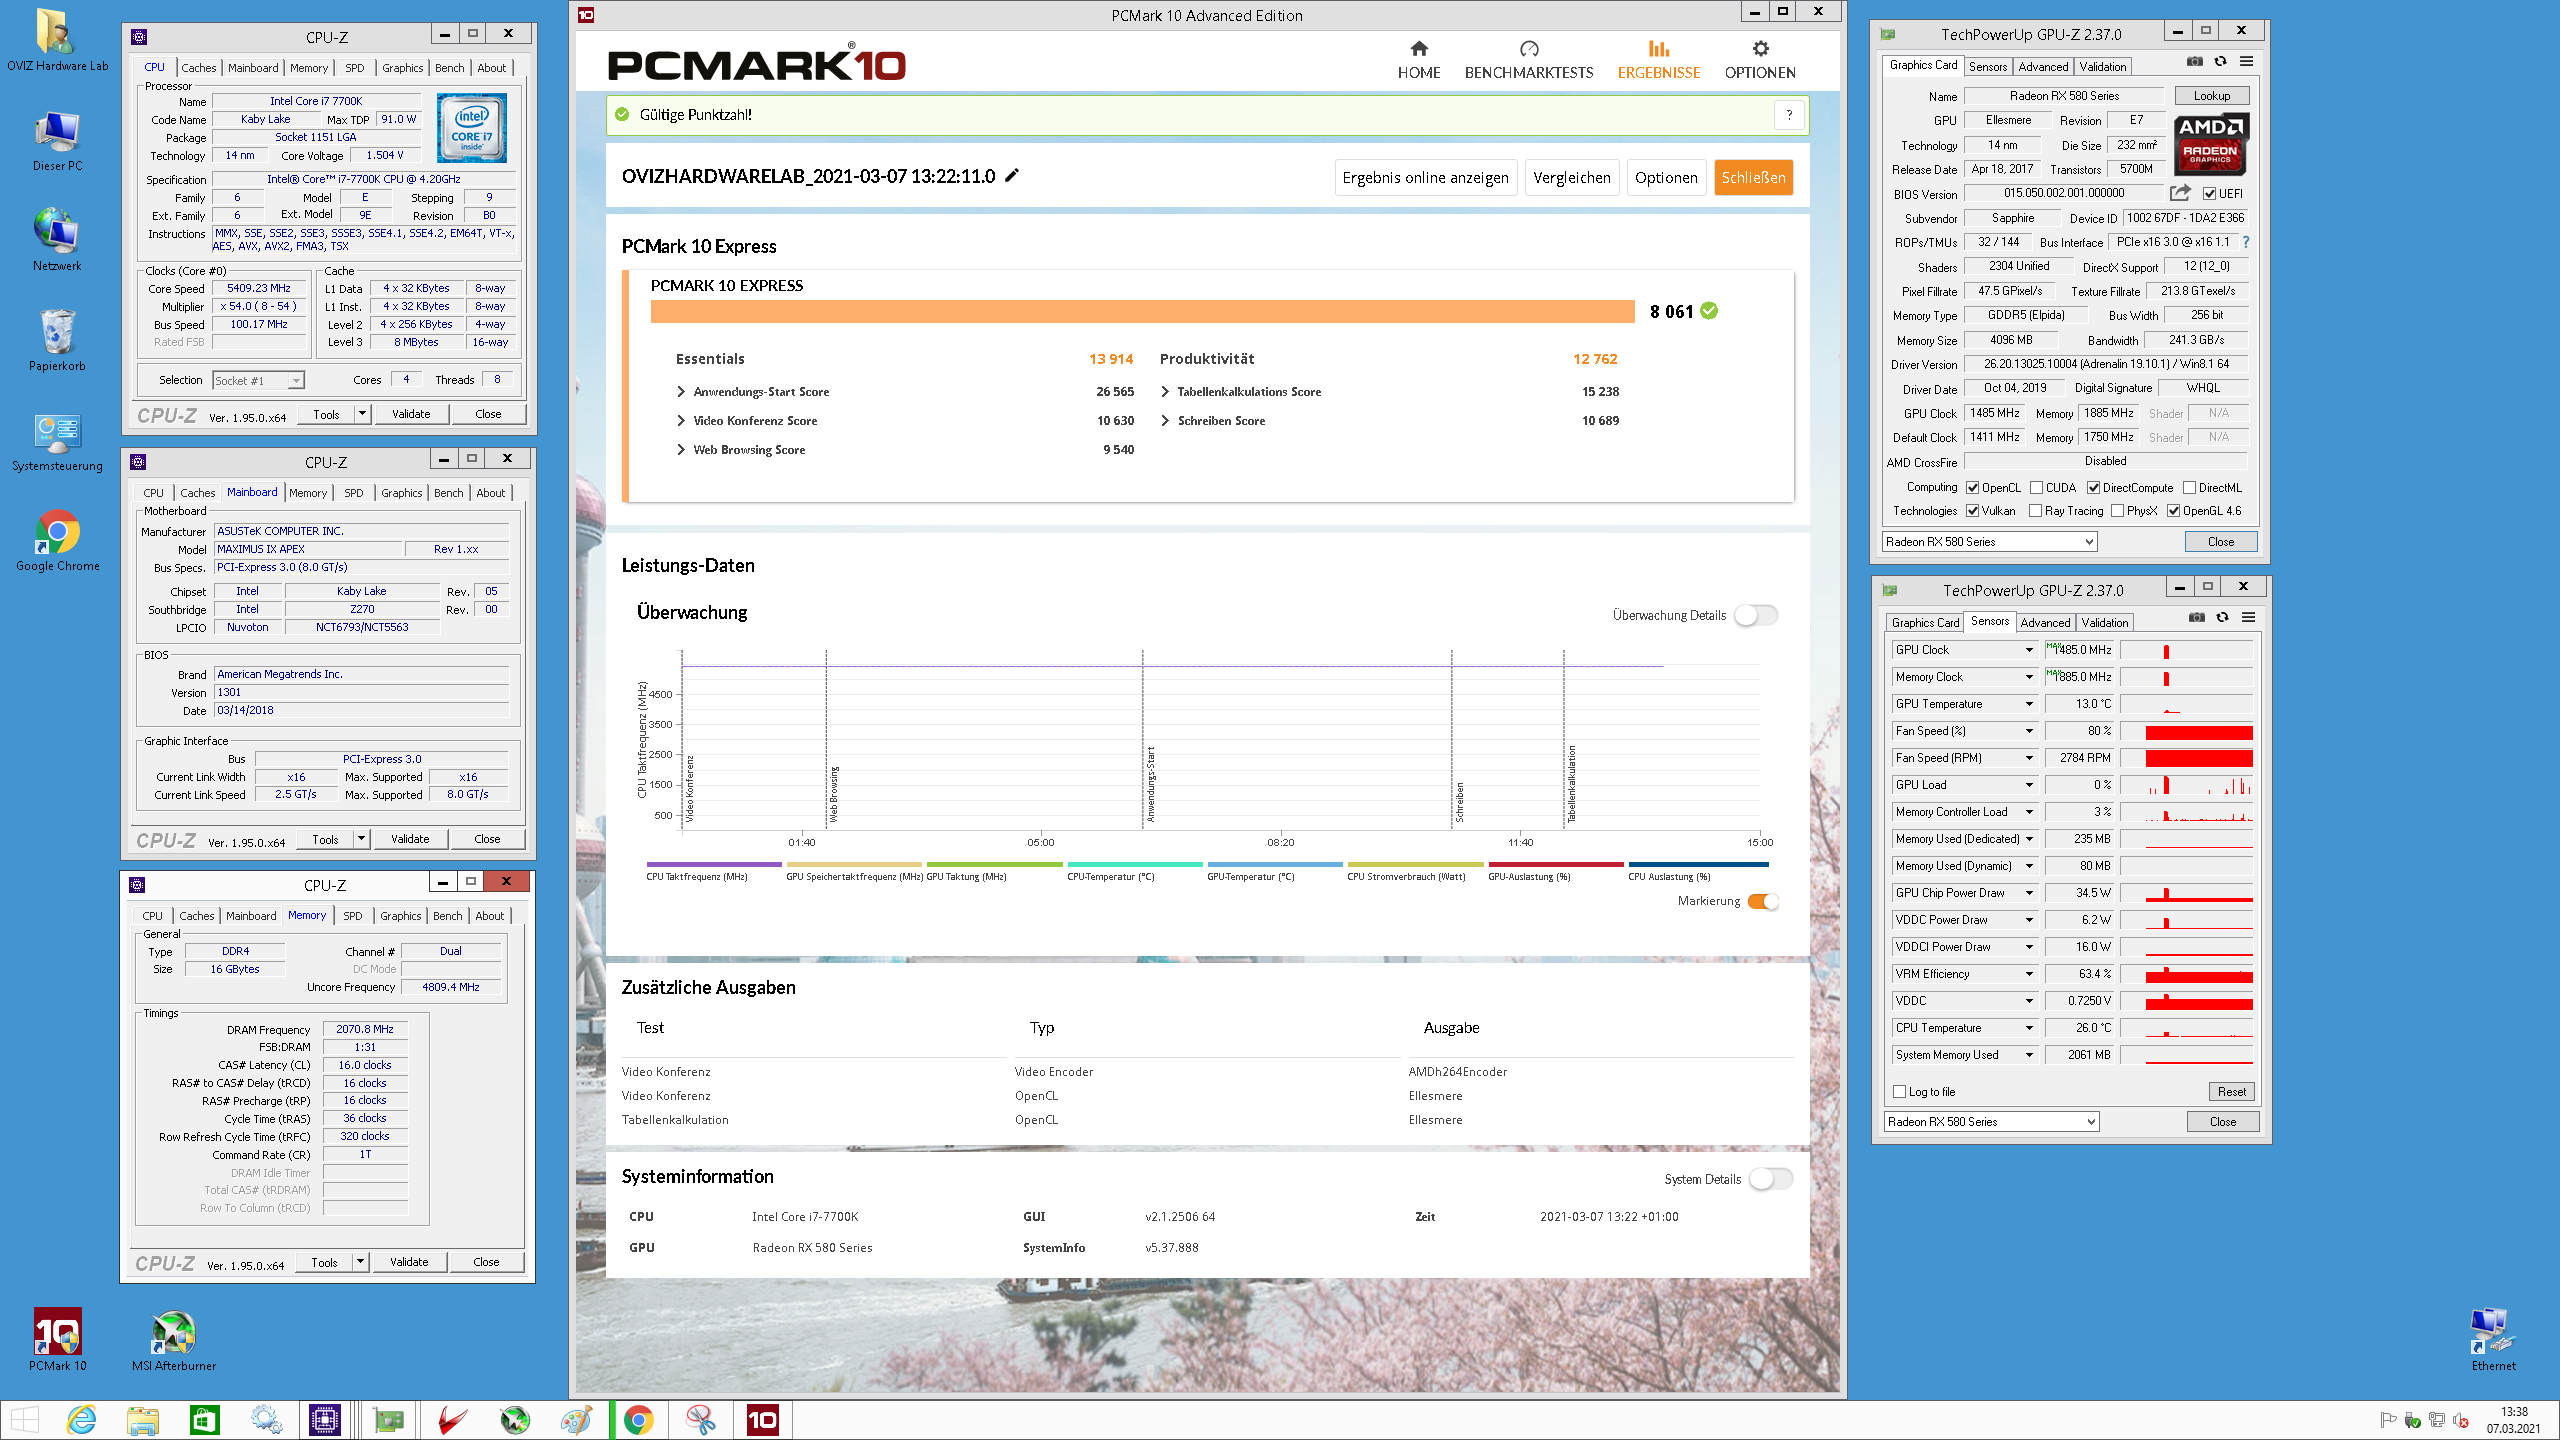Open Internet Explorer from the taskbar
Image resolution: width=2560 pixels, height=1440 pixels.
[81, 1420]
